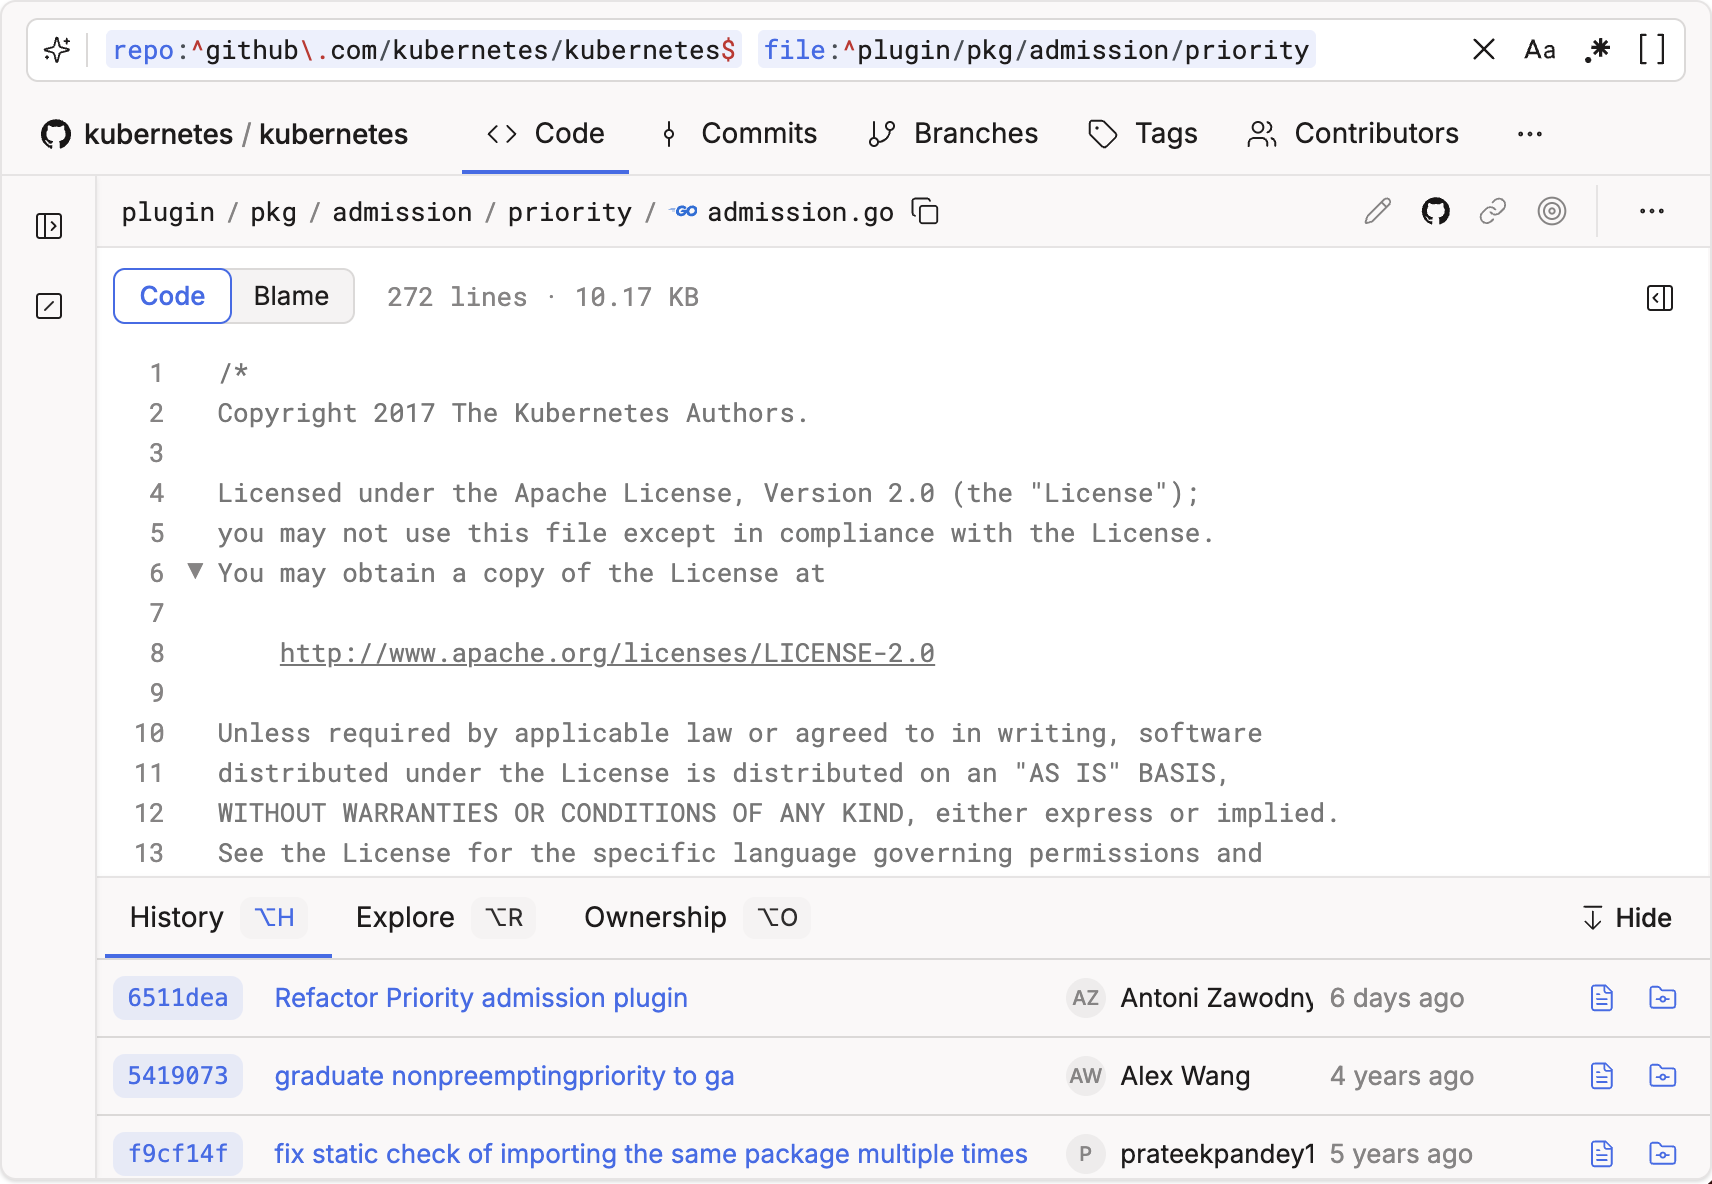This screenshot has width=1712, height=1184.
Task: Toggle case sensitivity Aa in search bar
Action: tap(1539, 50)
